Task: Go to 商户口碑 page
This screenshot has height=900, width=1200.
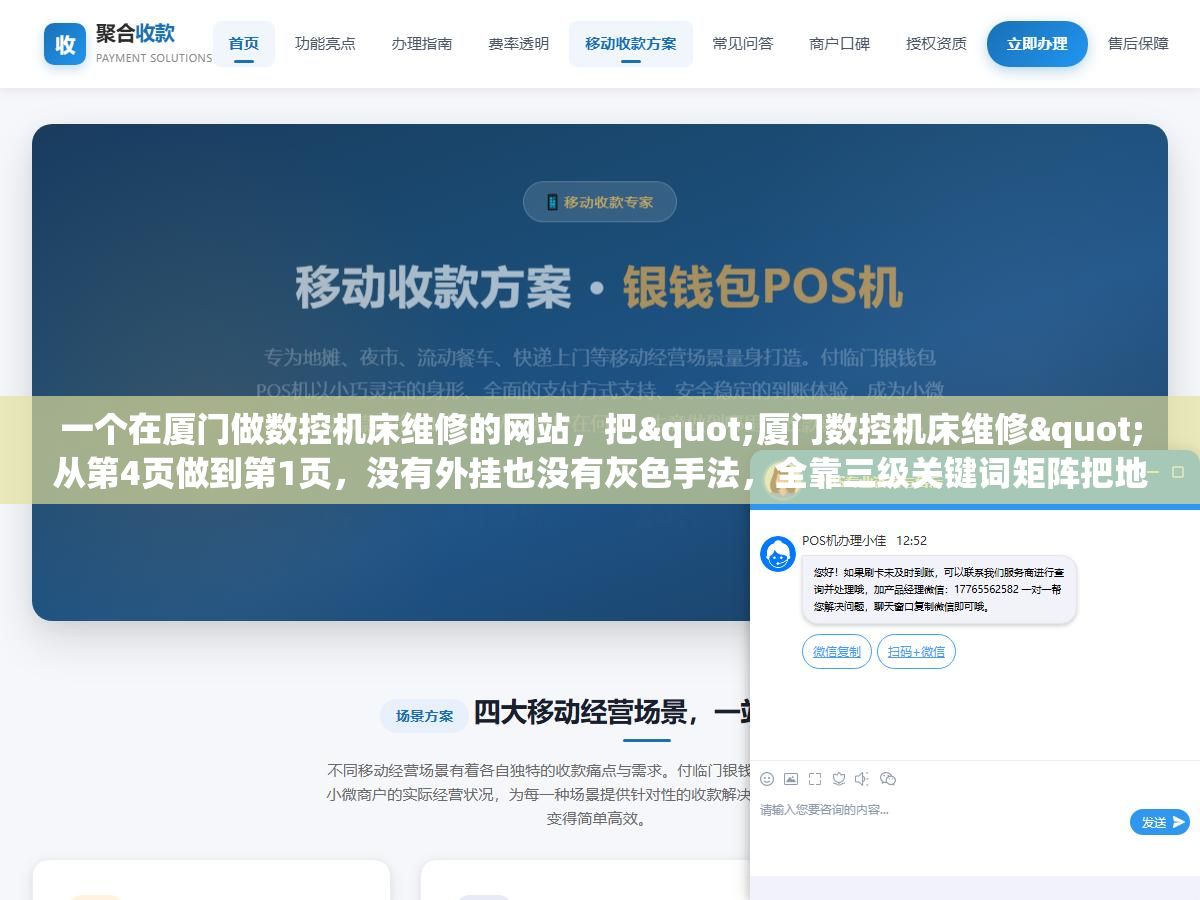Action: (x=840, y=44)
